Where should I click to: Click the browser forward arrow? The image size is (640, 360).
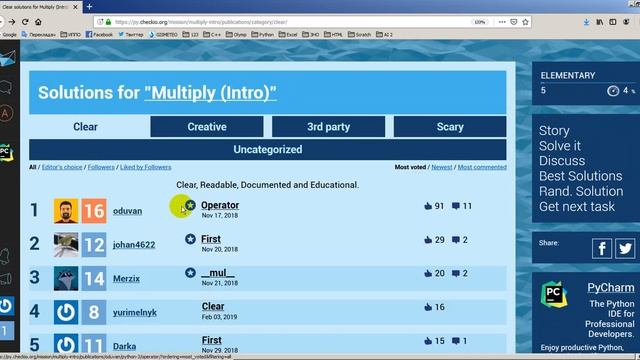(x=12, y=22)
